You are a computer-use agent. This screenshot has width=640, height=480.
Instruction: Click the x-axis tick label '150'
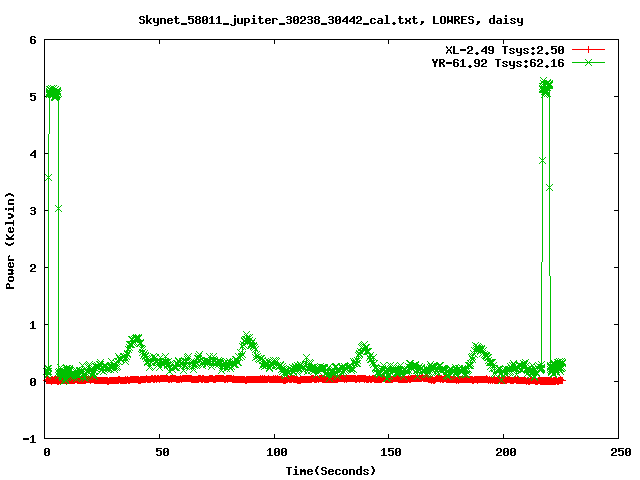(x=391, y=452)
